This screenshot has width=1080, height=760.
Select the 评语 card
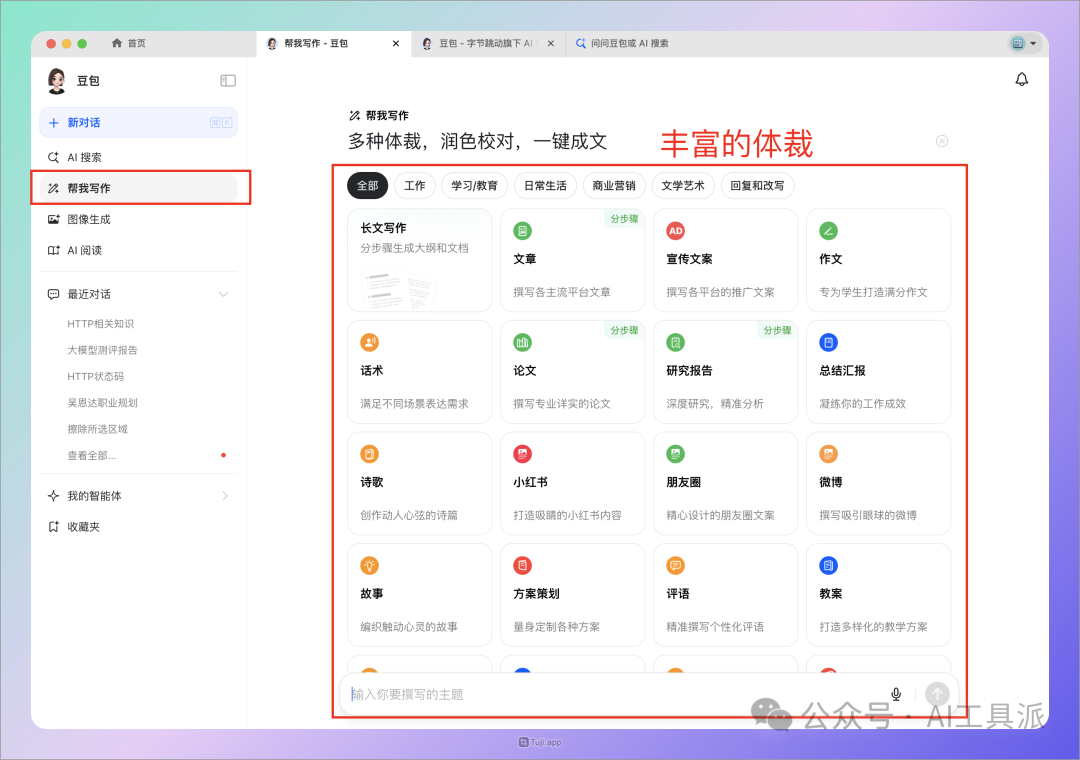725,595
